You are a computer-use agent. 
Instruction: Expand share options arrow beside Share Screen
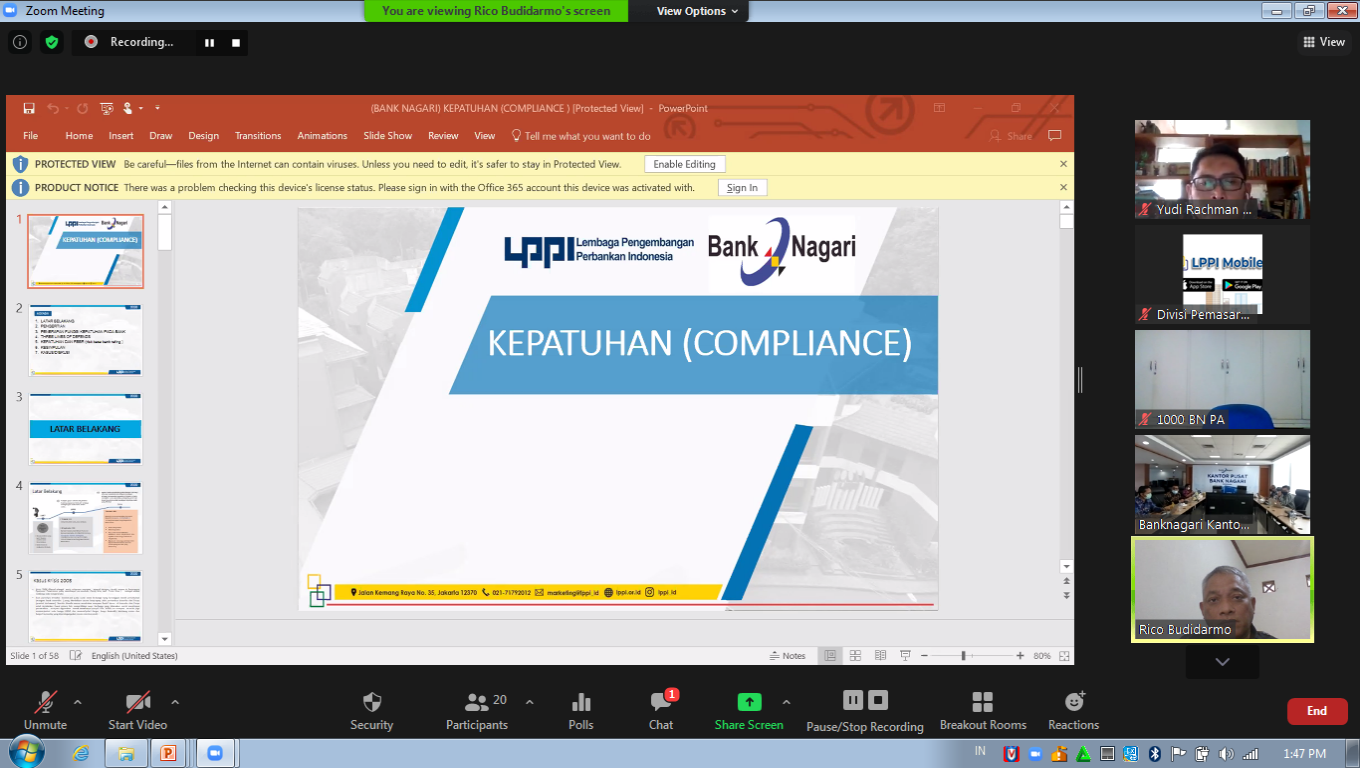[x=786, y=701]
